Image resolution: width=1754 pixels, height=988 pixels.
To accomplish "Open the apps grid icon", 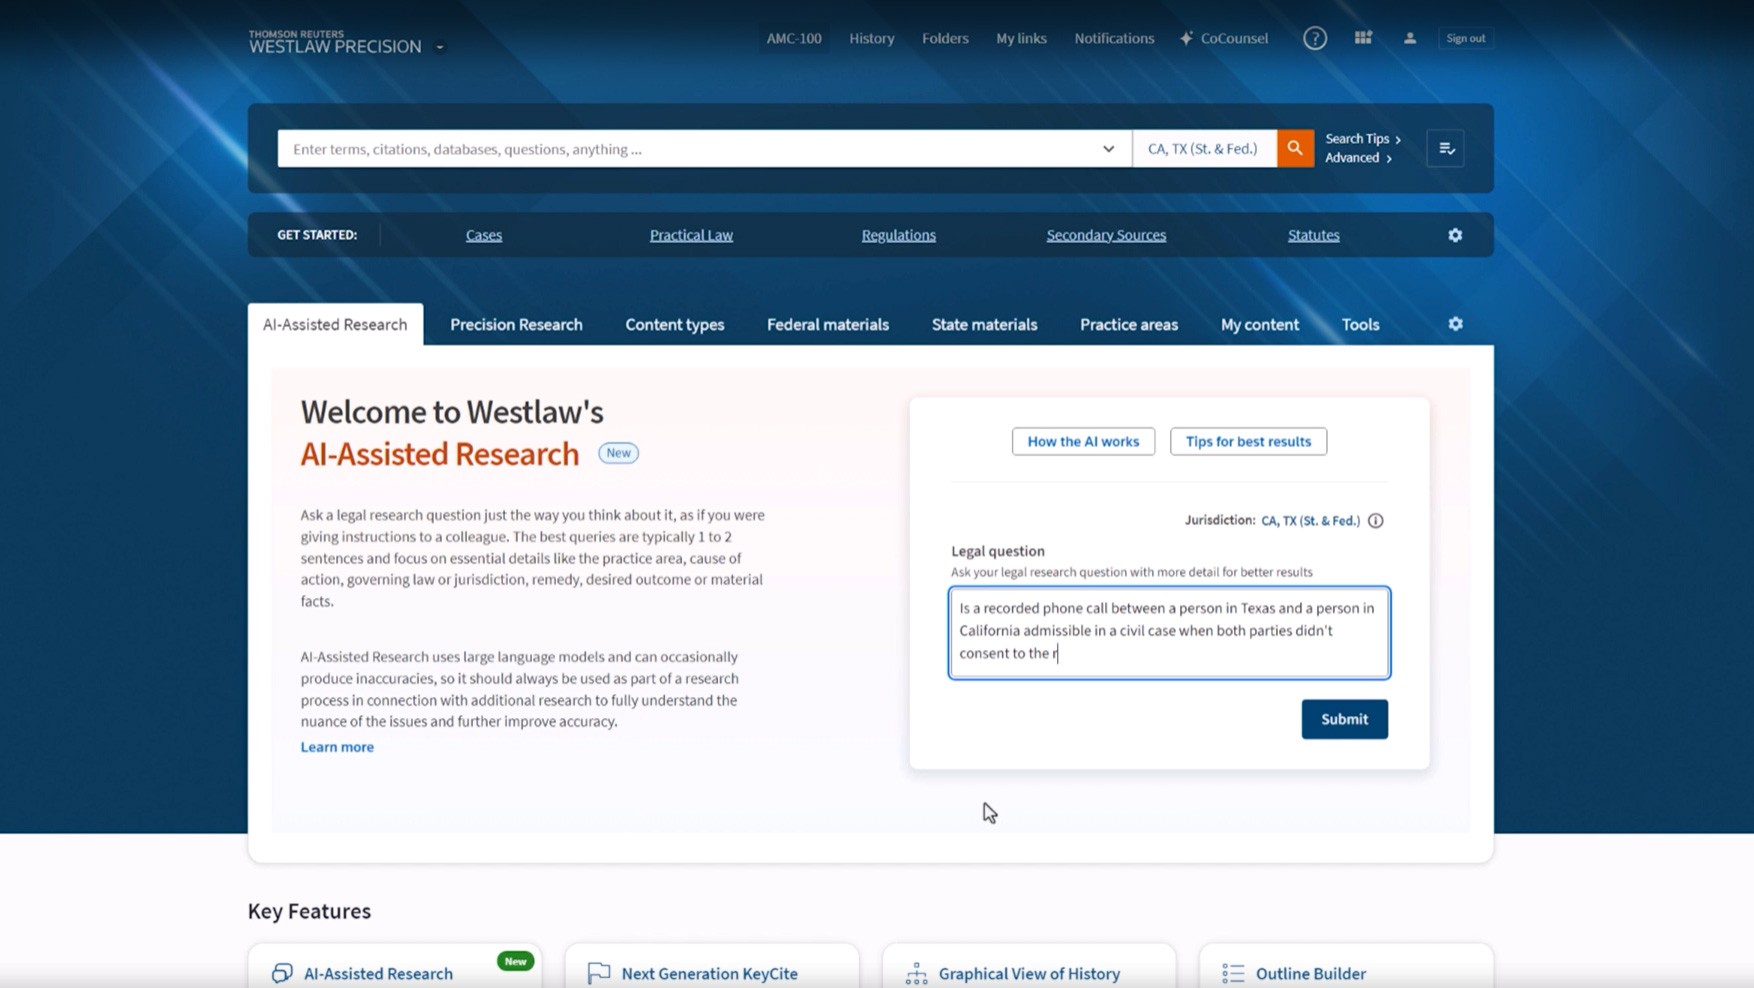I will pos(1362,38).
